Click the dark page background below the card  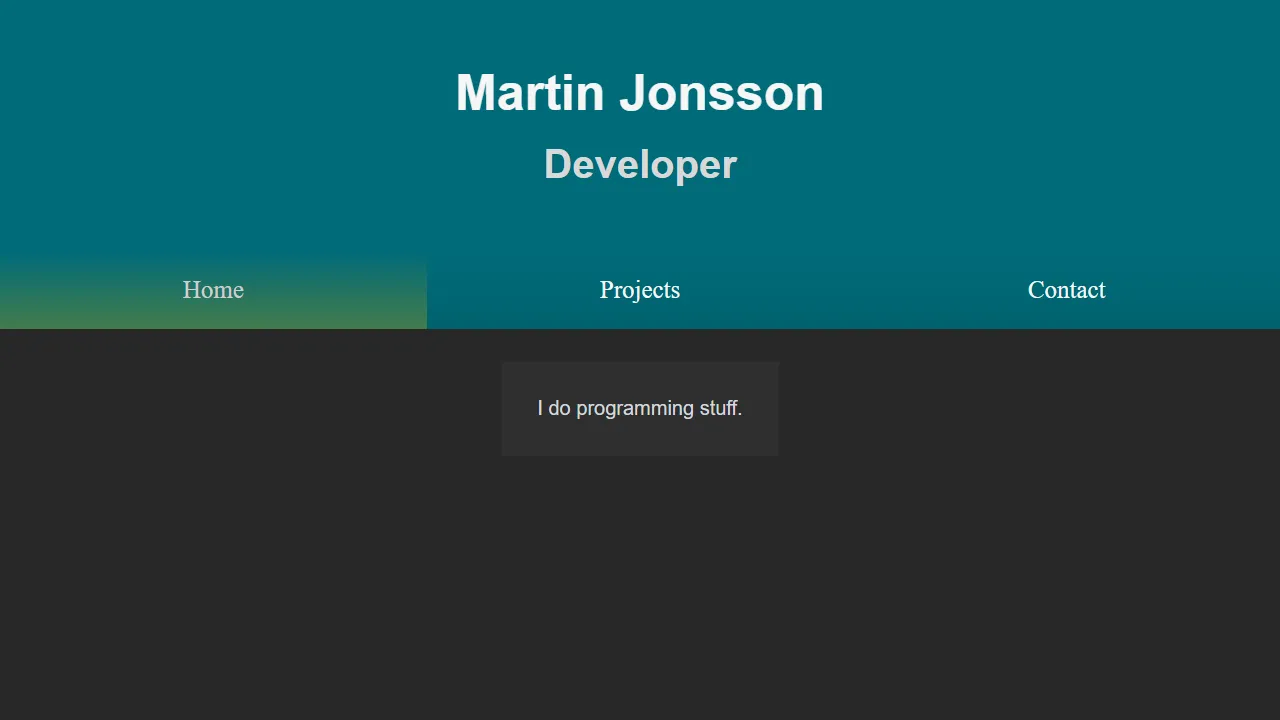640,580
